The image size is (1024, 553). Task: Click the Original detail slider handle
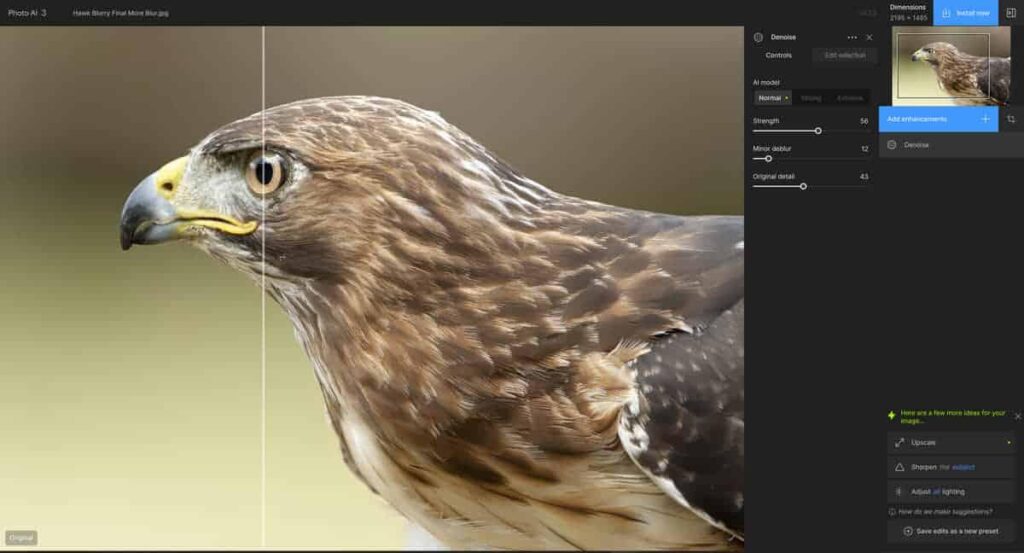(803, 187)
